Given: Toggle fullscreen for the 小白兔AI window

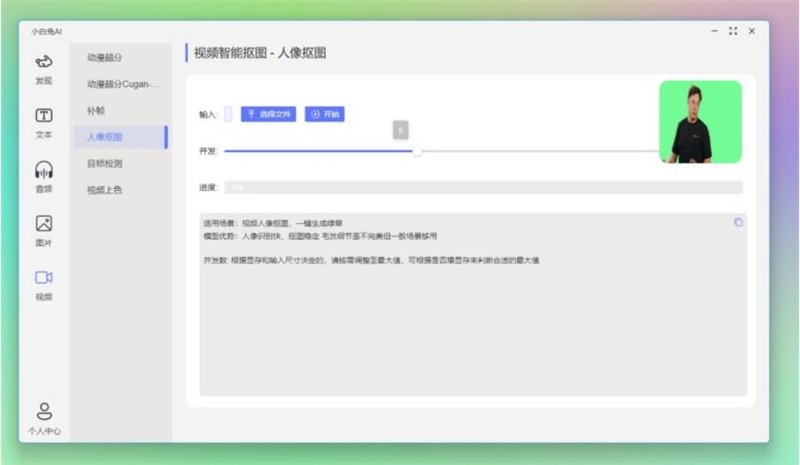Looking at the screenshot, I should [733, 31].
